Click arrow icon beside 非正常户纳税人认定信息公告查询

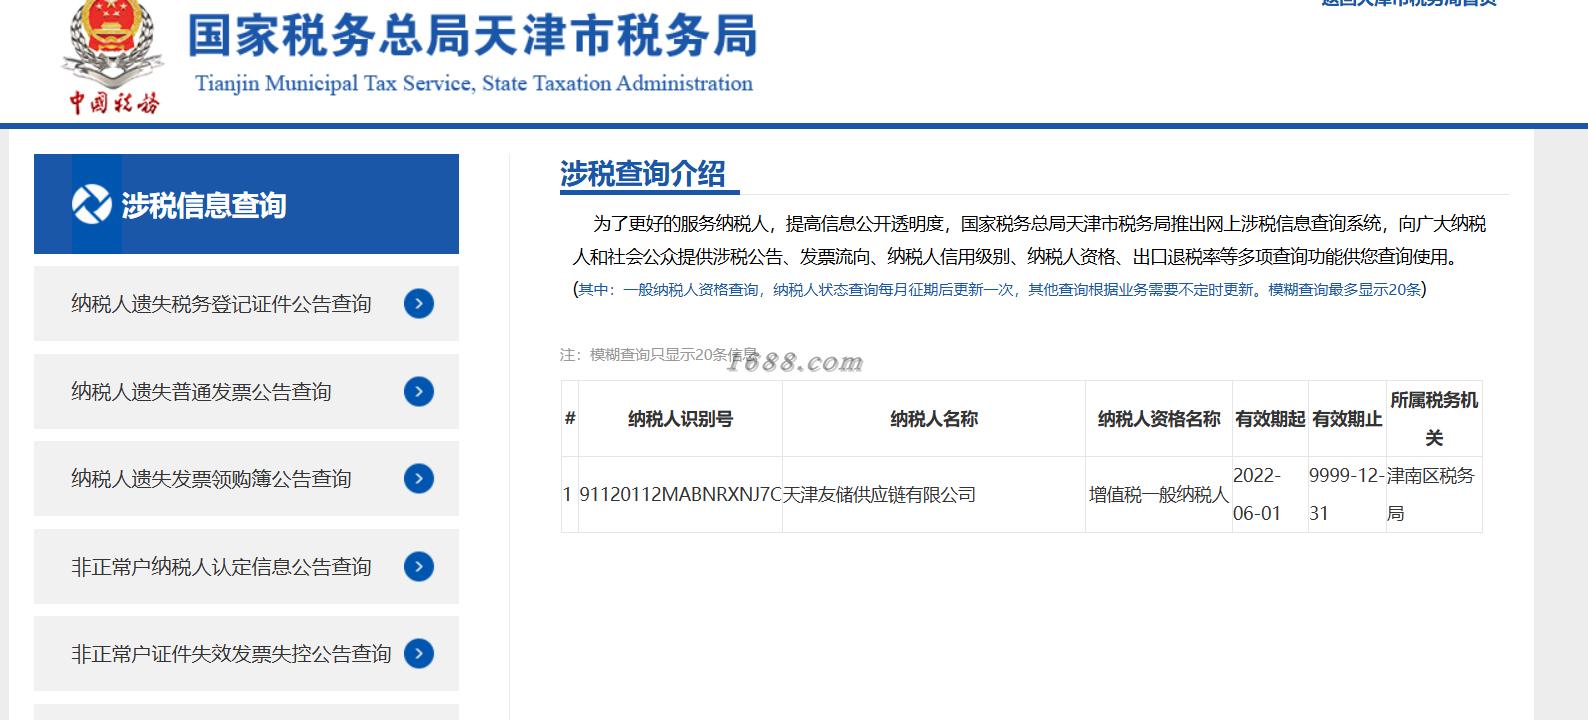click(x=419, y=567)
